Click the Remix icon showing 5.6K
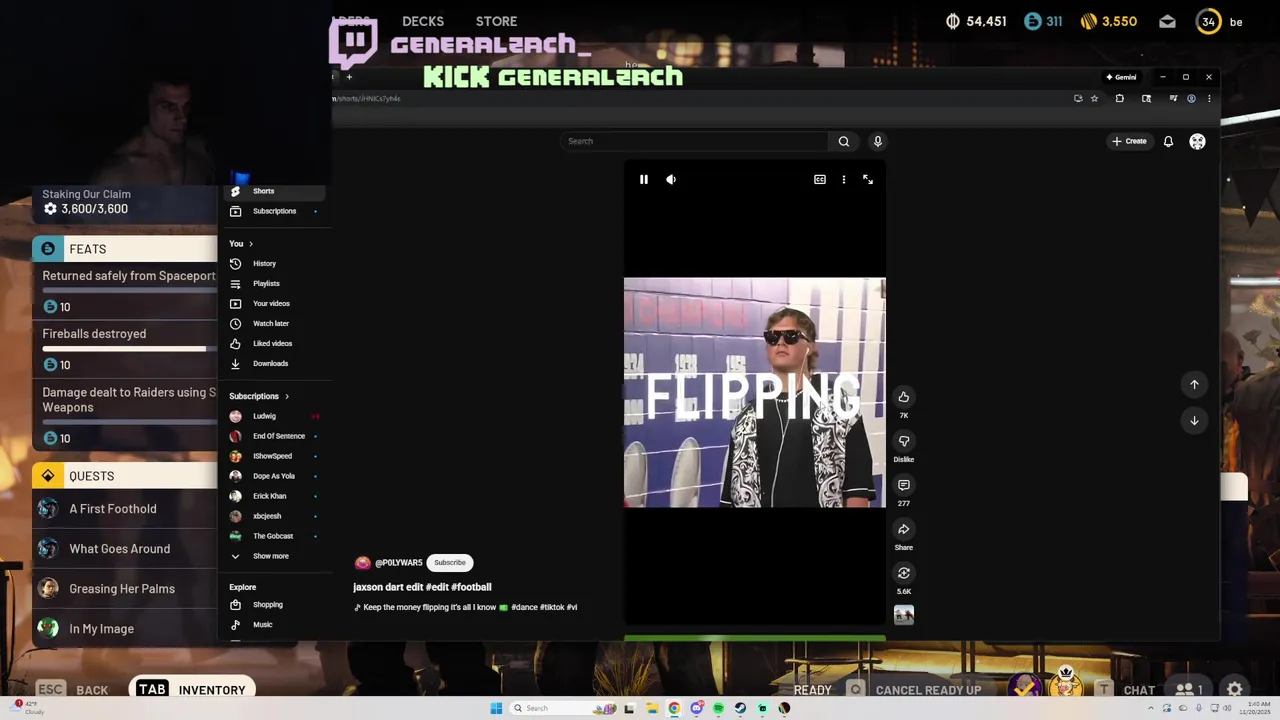Viewport: 1280px width, 720px height. coord(904,573)
